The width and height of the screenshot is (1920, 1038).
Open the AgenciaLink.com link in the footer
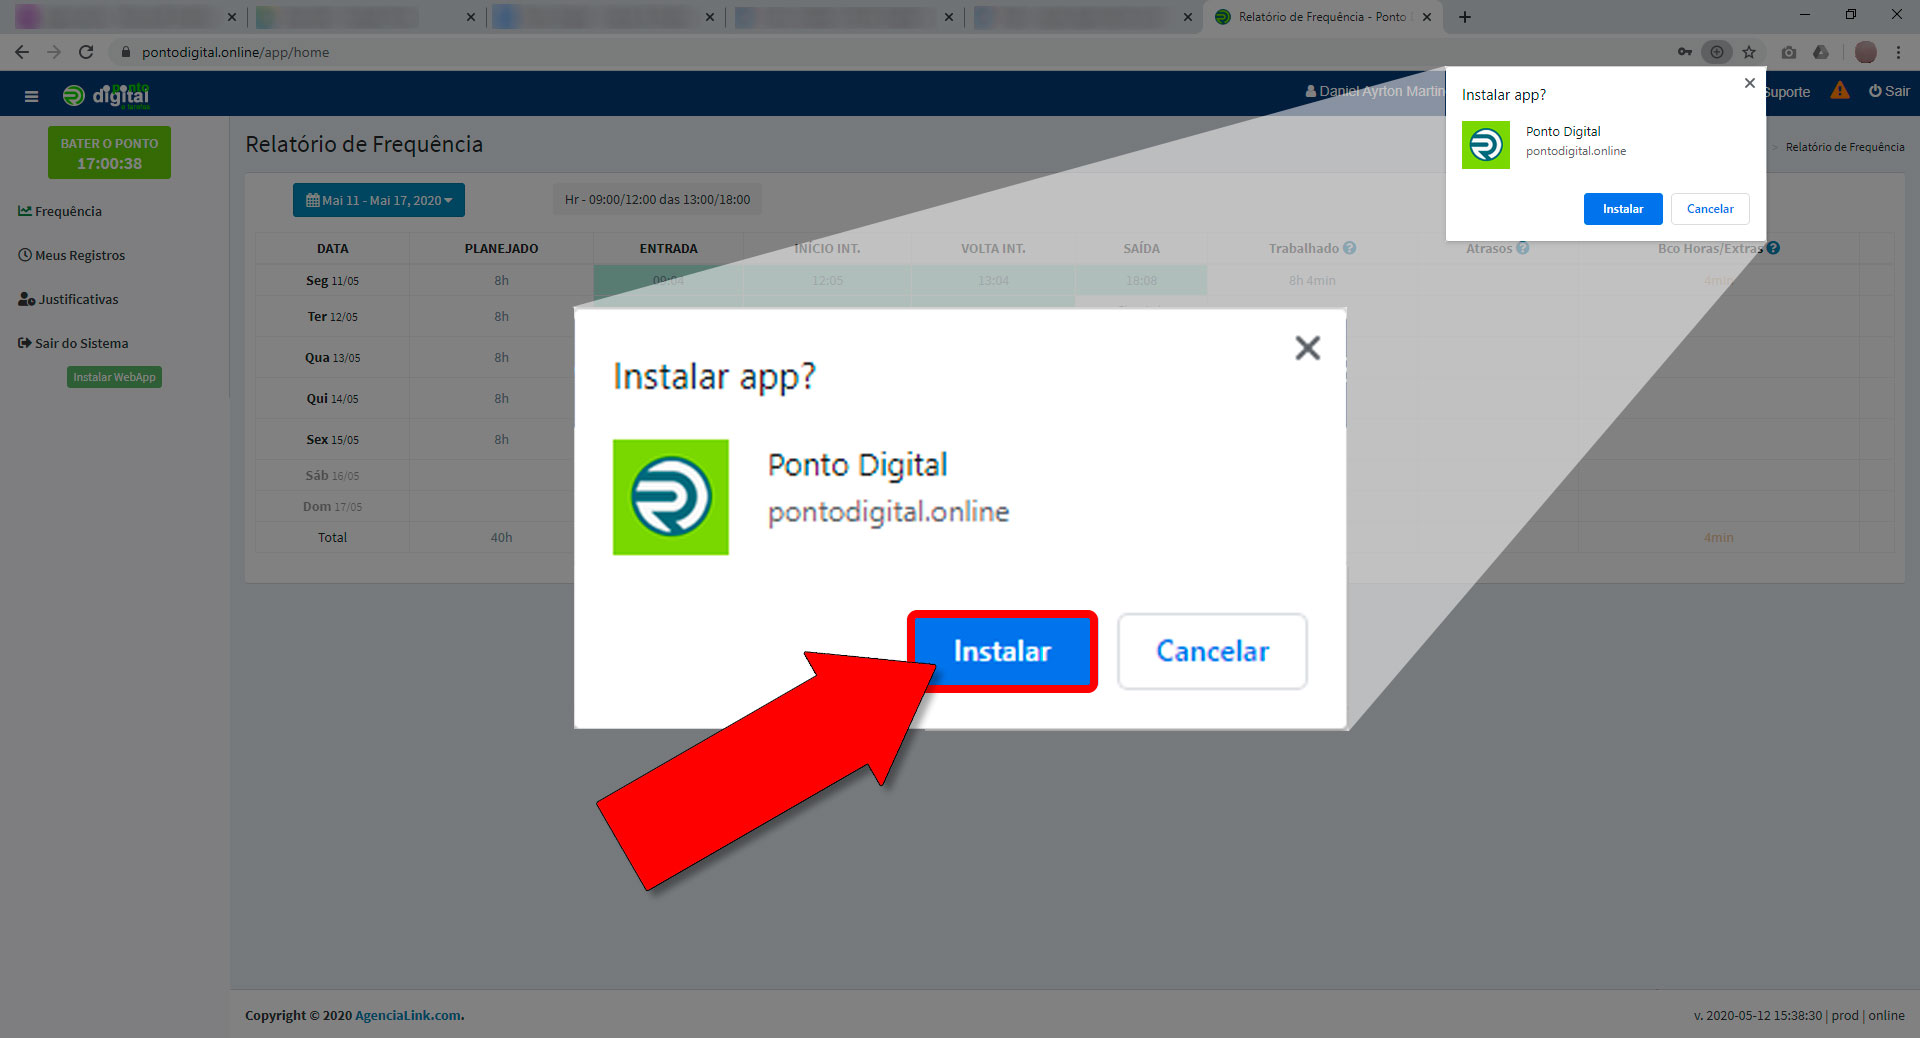408,1015
